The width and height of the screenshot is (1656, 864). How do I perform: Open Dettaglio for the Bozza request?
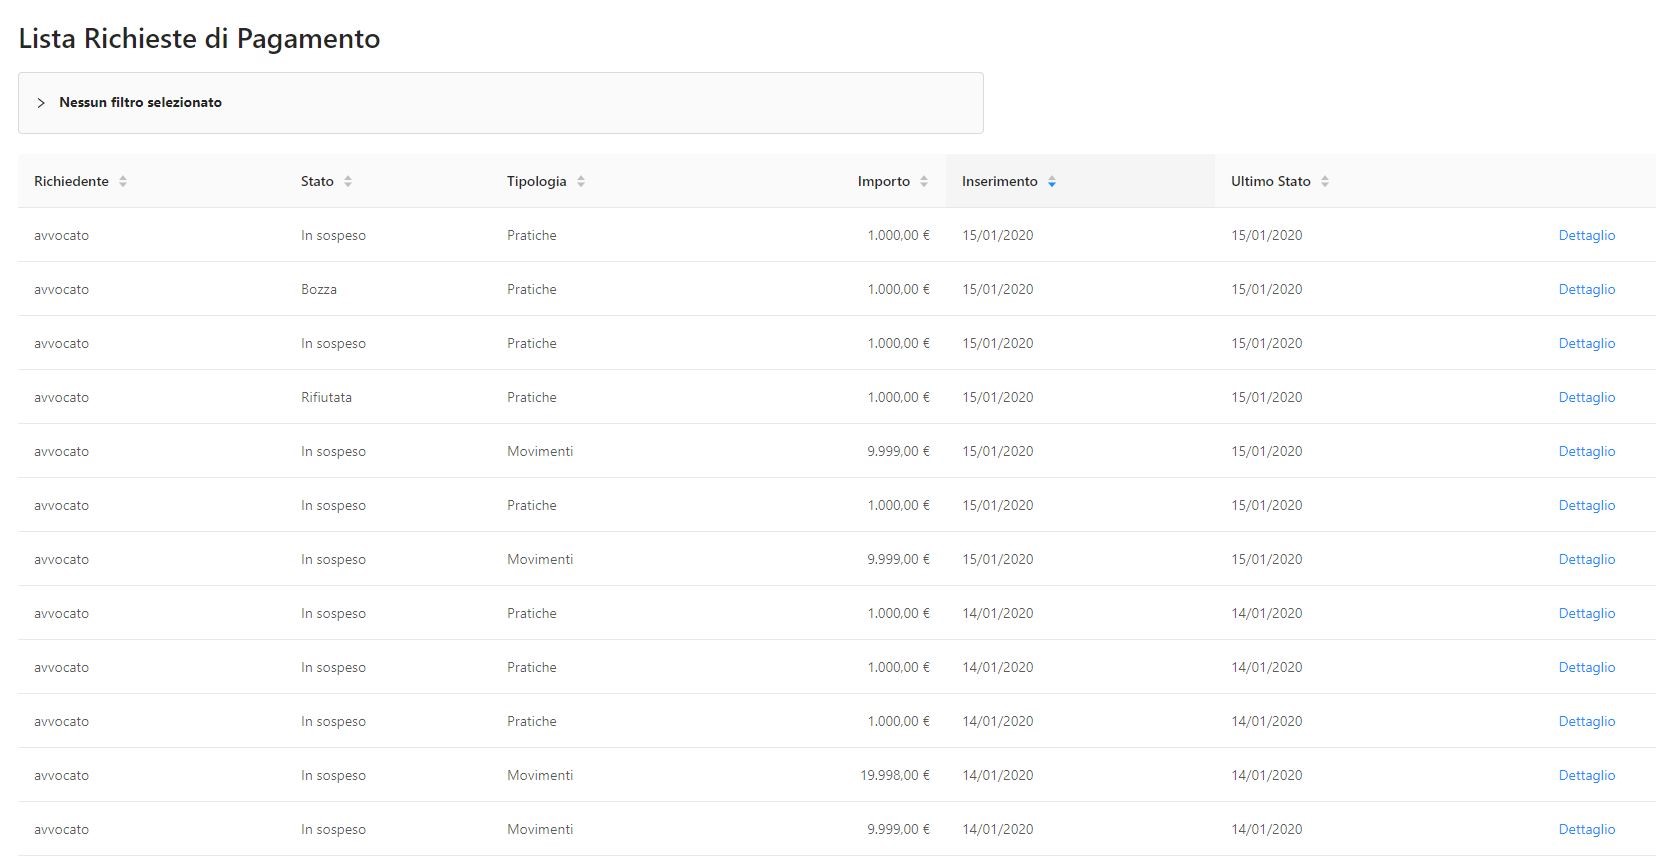click(1586, 289)
